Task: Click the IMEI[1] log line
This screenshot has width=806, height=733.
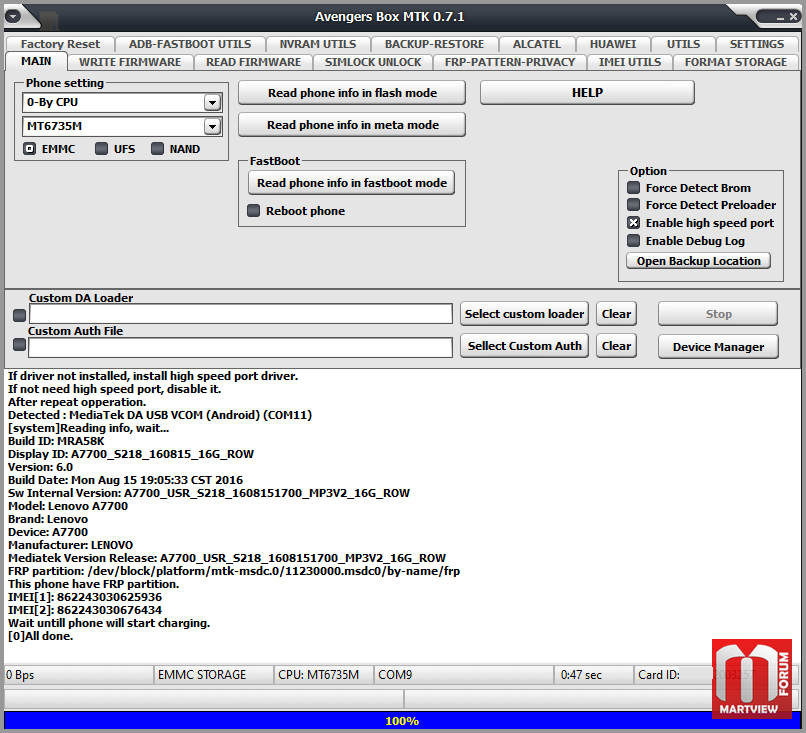Action: click(x=85, y=597)
